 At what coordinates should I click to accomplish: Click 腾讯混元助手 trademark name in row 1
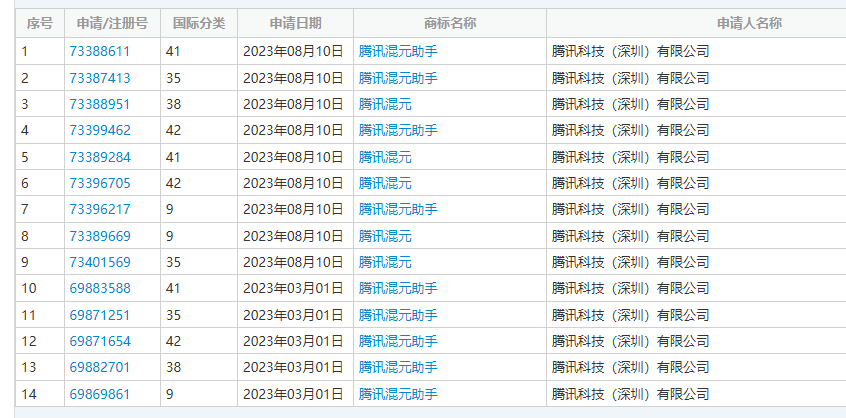pyautogui.click(x=398, y=51)
